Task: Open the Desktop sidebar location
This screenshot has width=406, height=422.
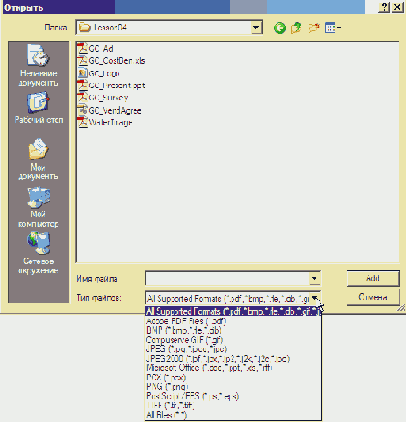Action: pos(39,108)
